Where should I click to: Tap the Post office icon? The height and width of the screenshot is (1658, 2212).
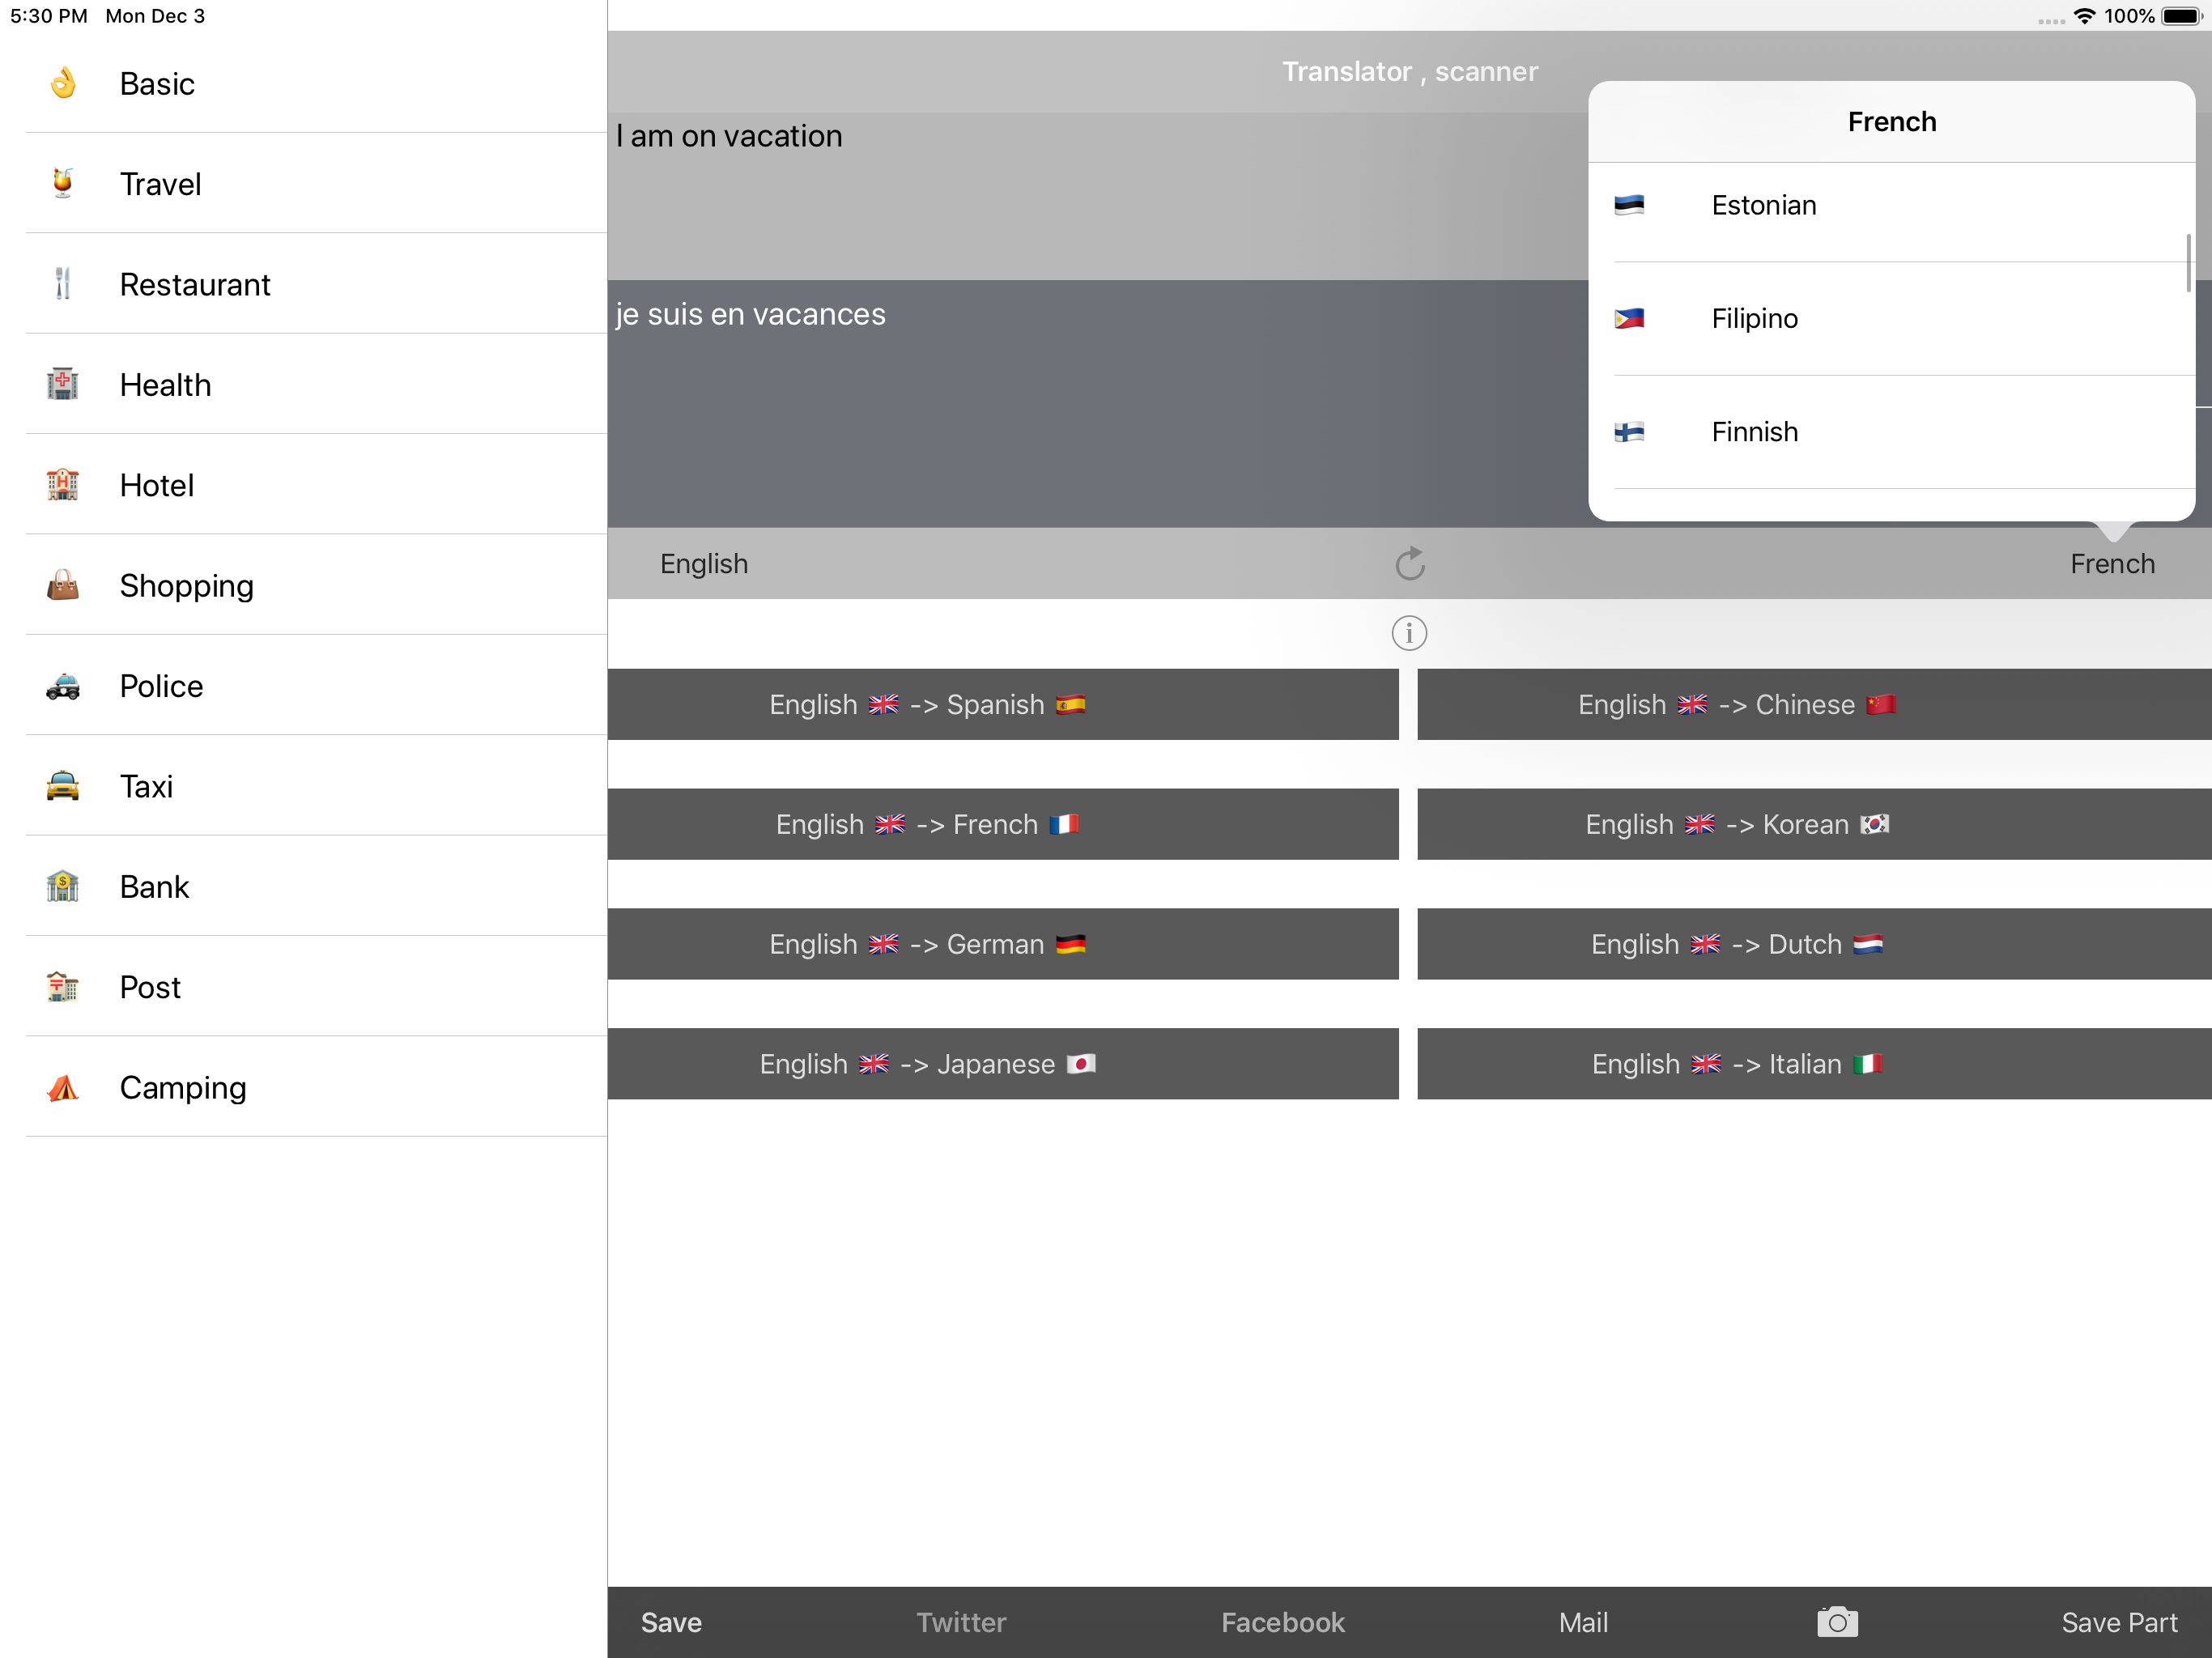63,987
